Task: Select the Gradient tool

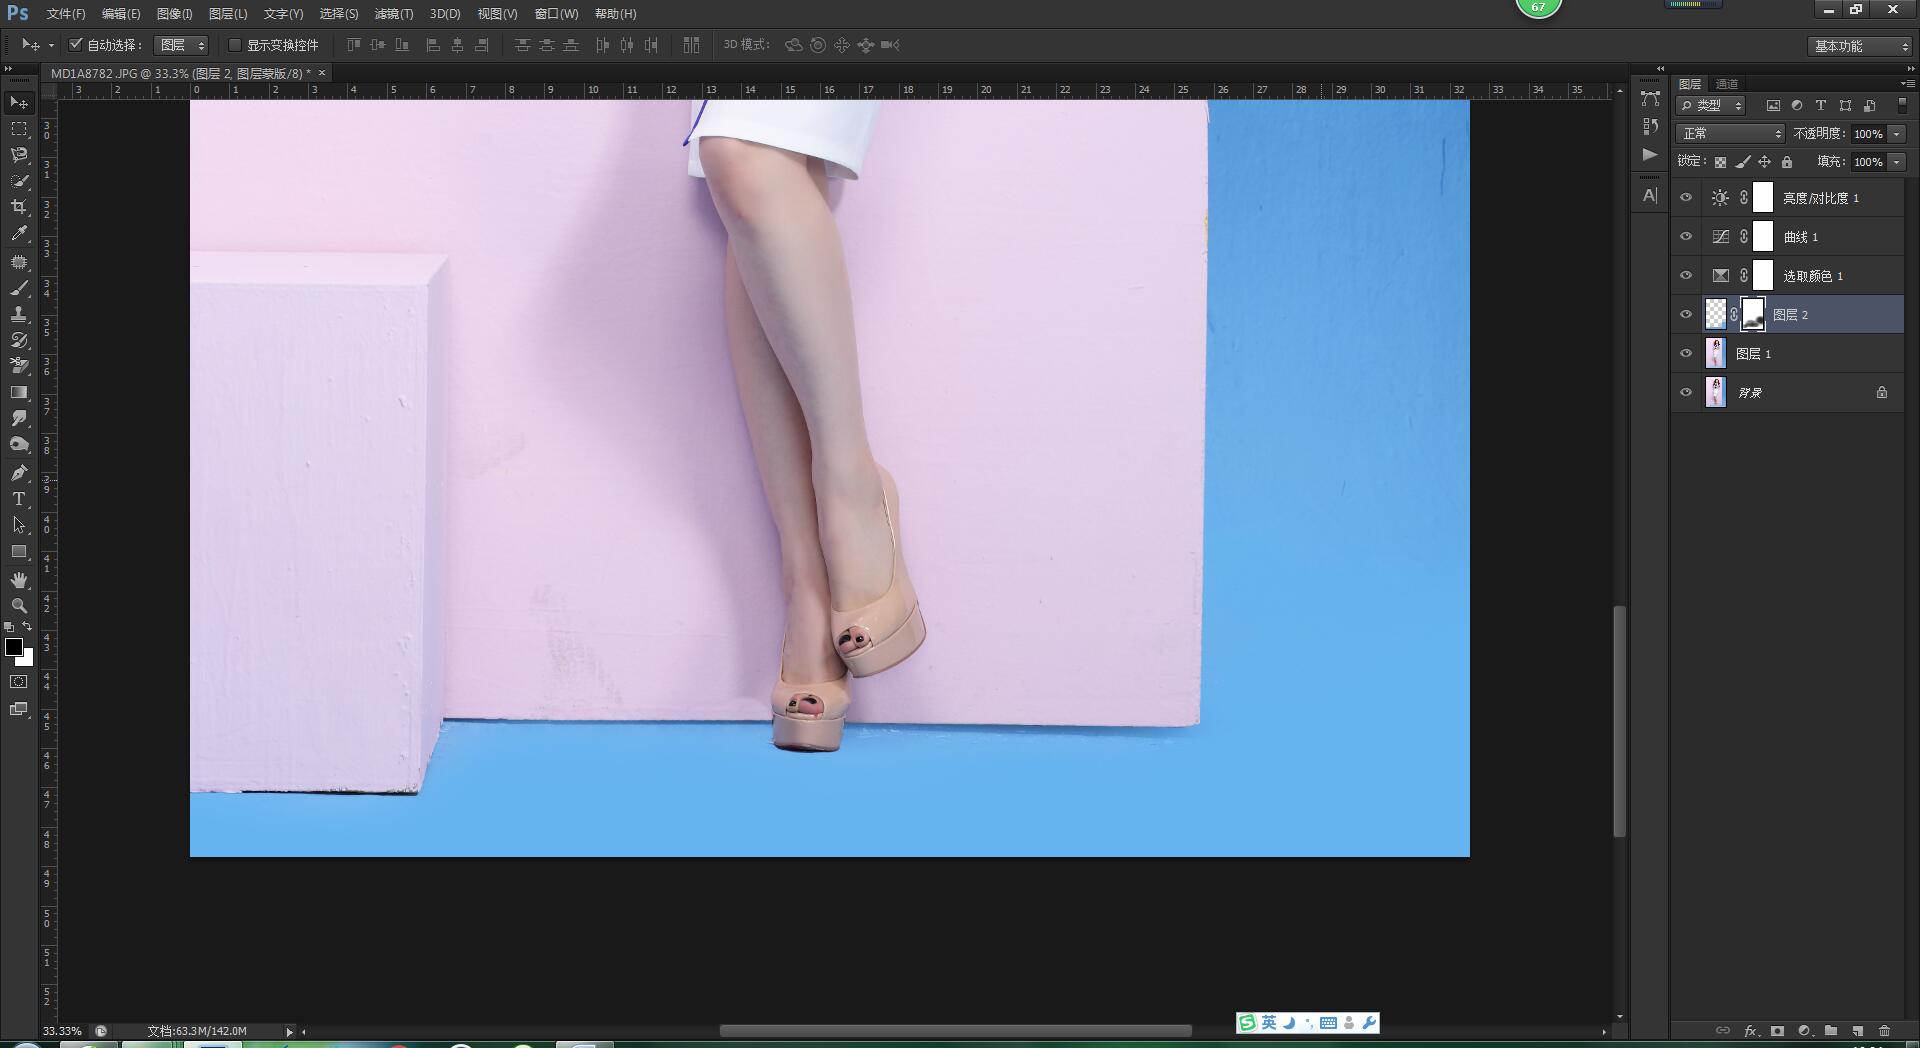Action: (x=19, y=392)
